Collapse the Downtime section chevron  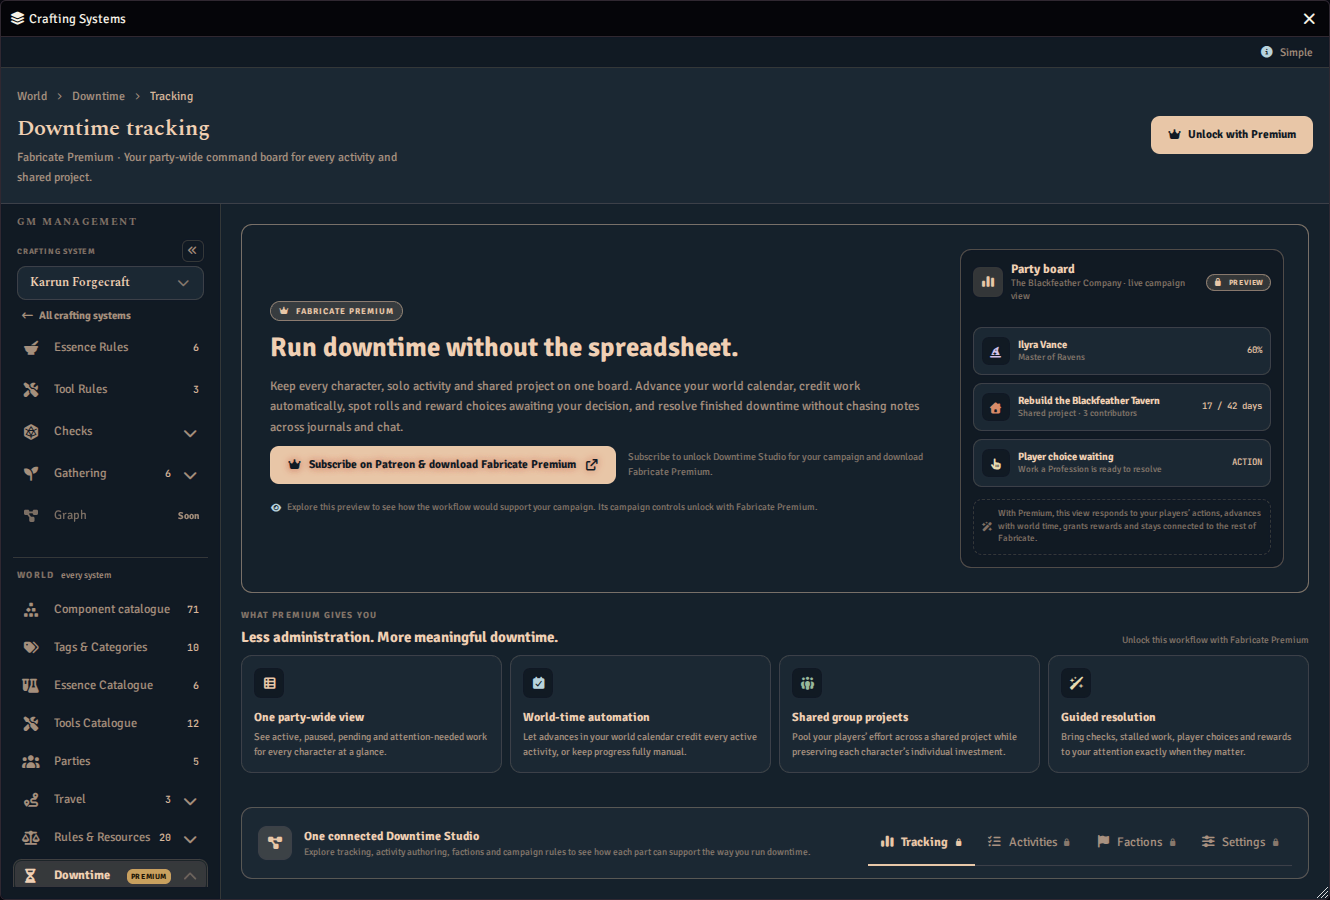point(190,876)
